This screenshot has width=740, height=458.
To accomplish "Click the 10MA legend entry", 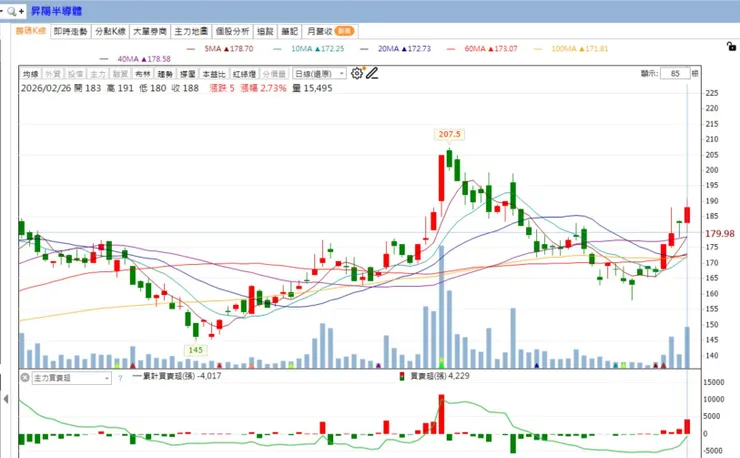I will (x=309, y=49).
